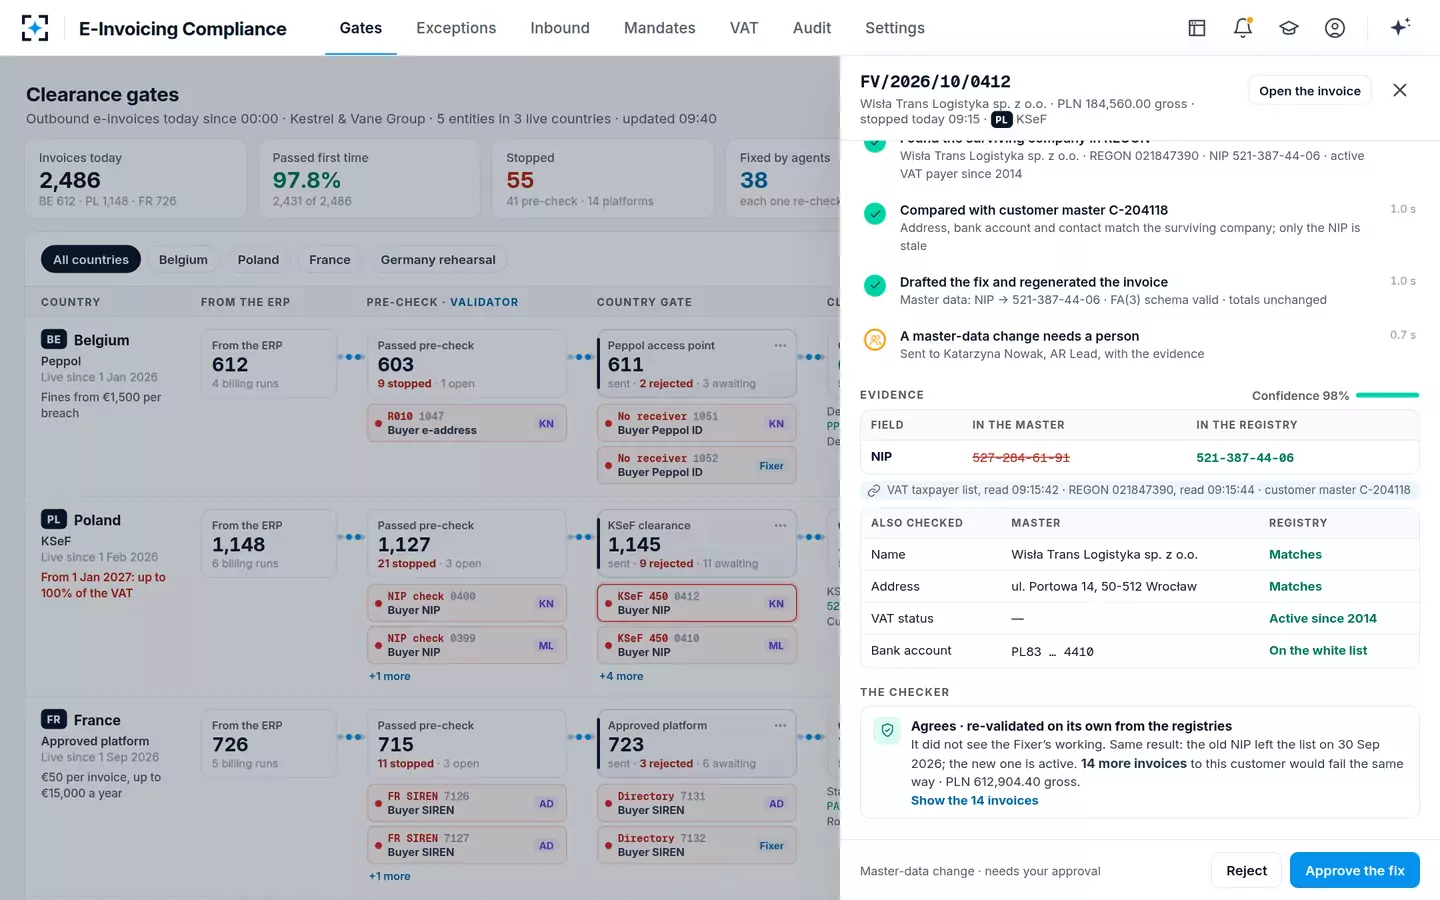The height and width of the screenshot is (900, 1440).
Task: Click the BE country badge next to Belgium
Action: pos(54,339)
